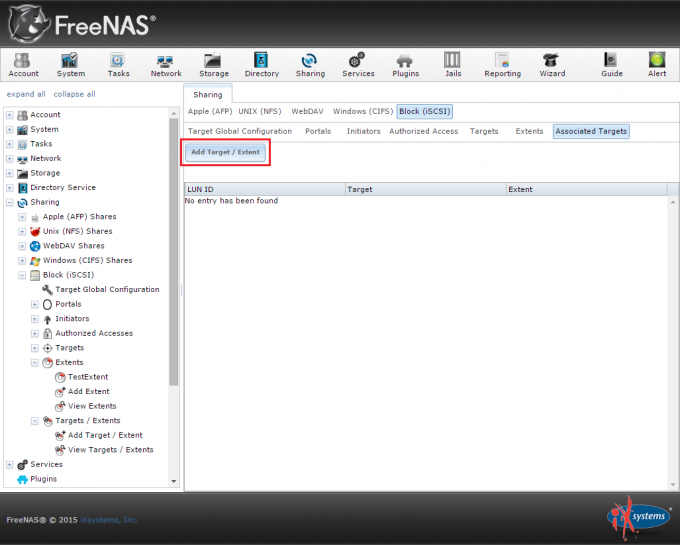
Task: Open the Guide toolbar icon
Action: [611, 65]
